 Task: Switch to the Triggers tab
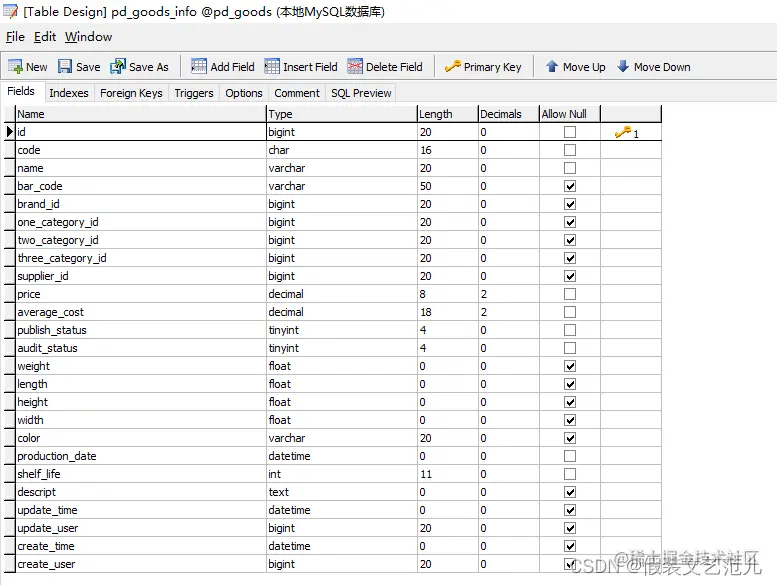194,93
